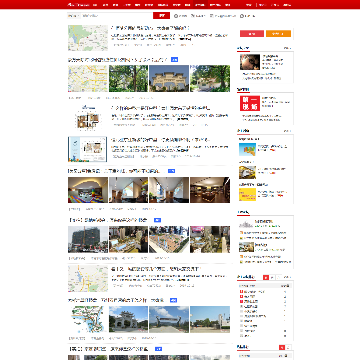Open the blue tag beside the stone-gate gallery headline
360x360 pixels.
[173, 300]
